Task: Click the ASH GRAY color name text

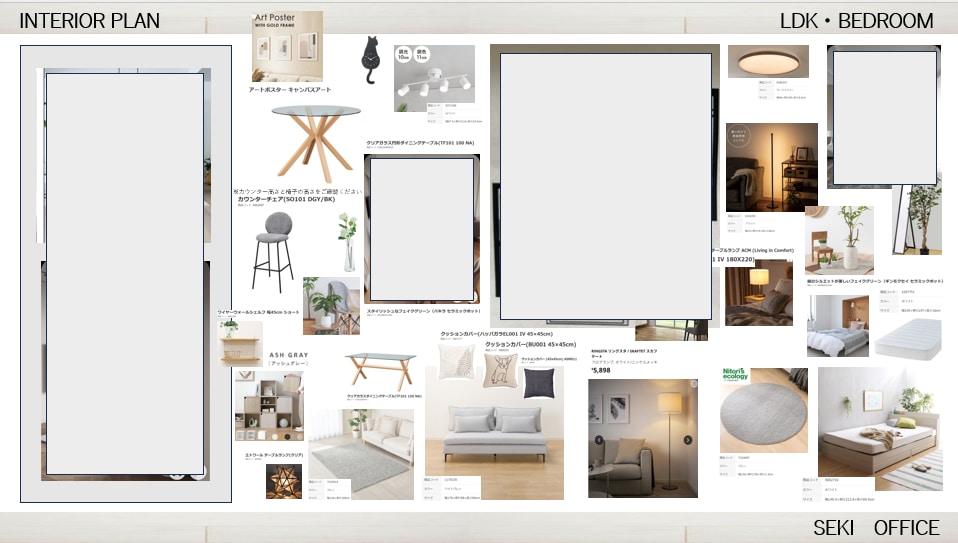Action: click(x=289, y=355)
